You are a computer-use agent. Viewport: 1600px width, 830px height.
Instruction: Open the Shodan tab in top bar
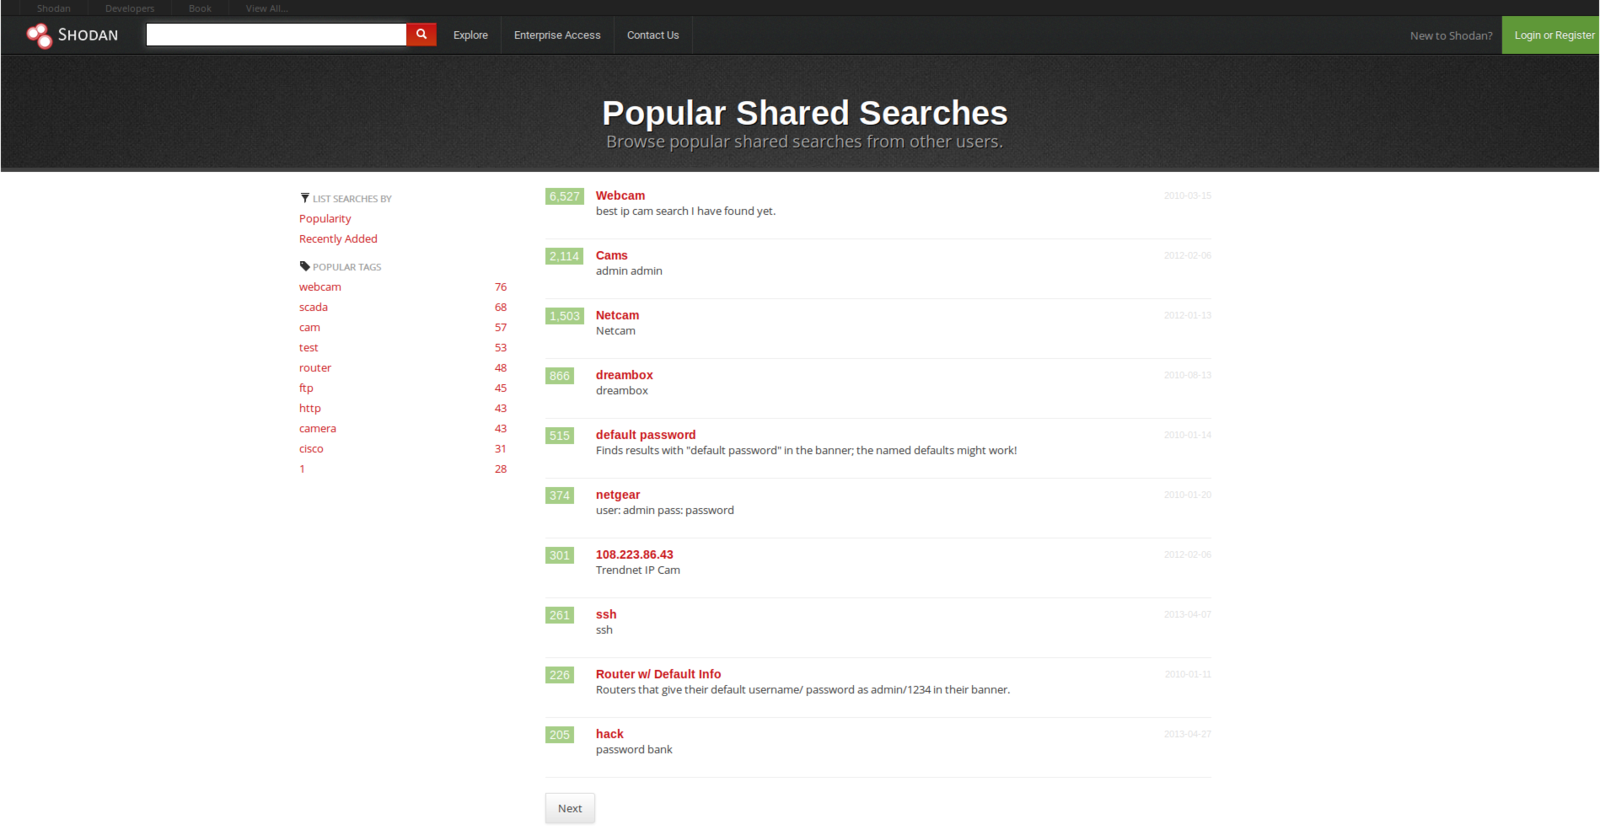coord(54,8)
